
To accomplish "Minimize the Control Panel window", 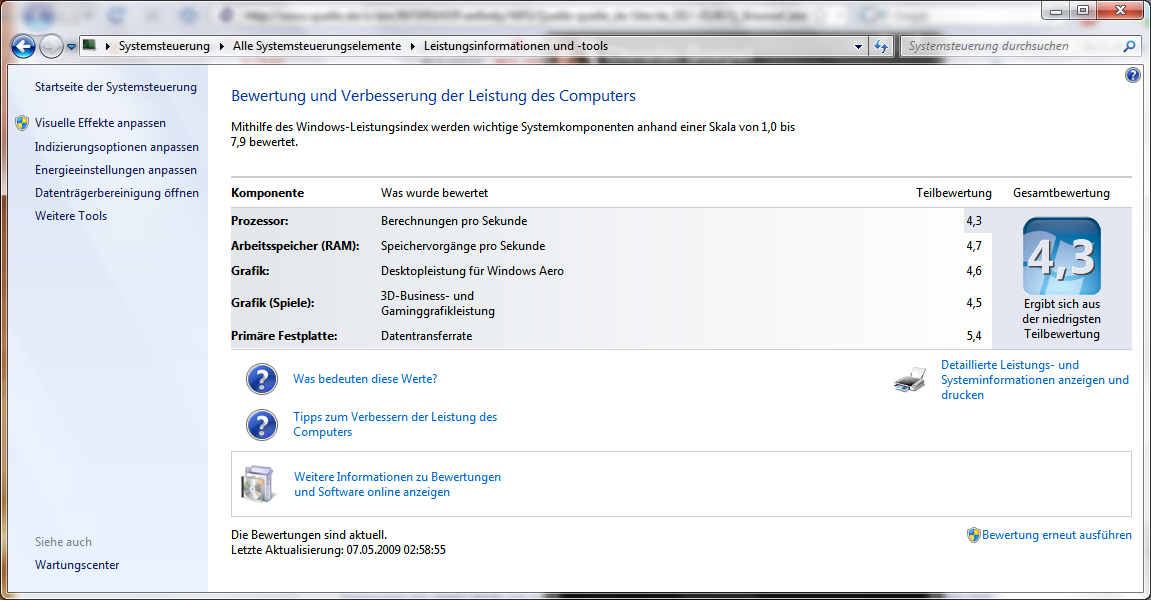I will [x=1056, y=11].
